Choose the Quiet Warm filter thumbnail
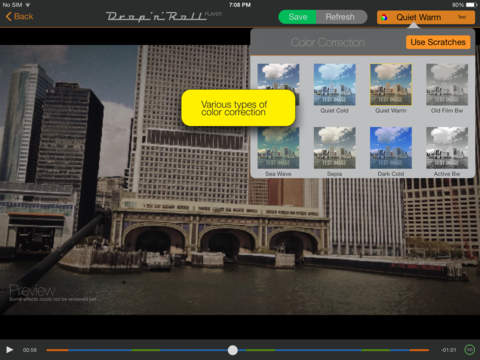Image resolution: width=480 pixels, height=360 pixels. click(391, 85)
